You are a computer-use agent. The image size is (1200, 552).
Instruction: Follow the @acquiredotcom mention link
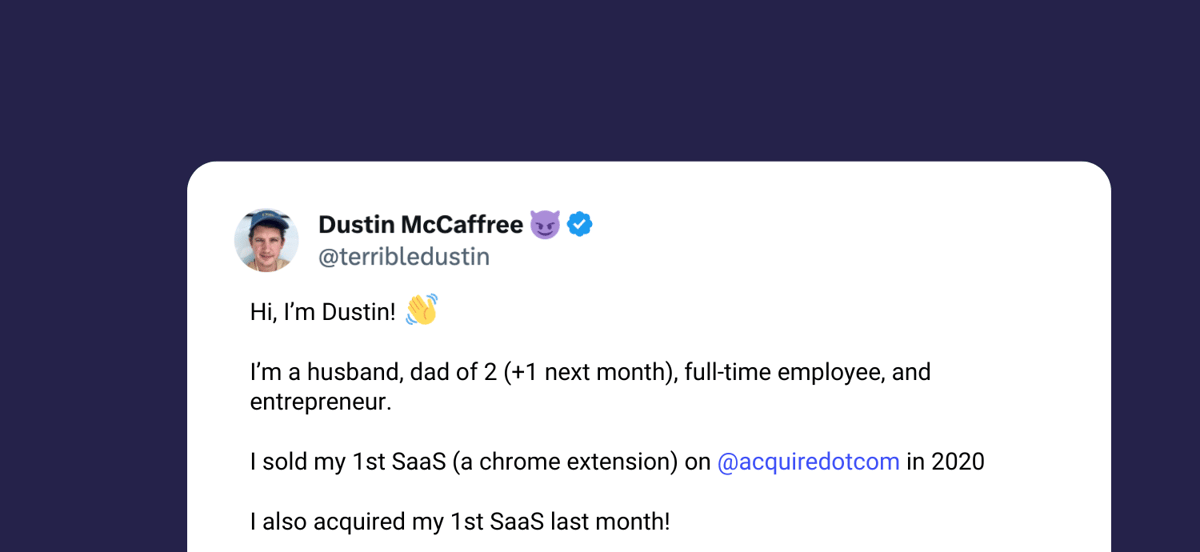[809, 462]
